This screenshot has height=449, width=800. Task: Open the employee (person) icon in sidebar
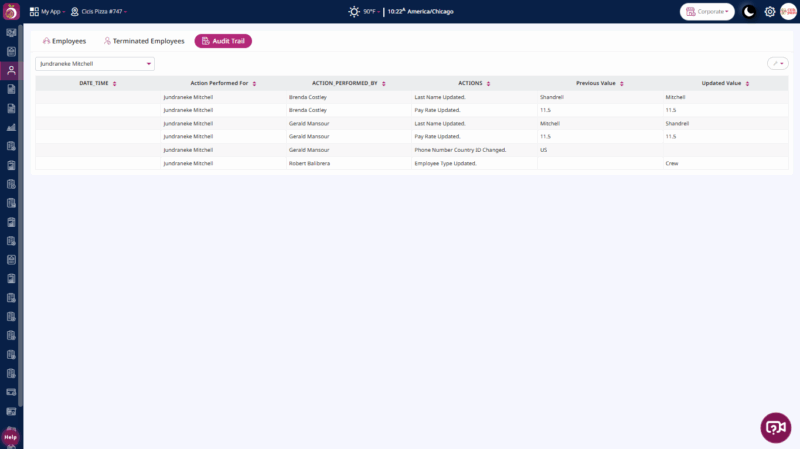[x=11, y=70]
